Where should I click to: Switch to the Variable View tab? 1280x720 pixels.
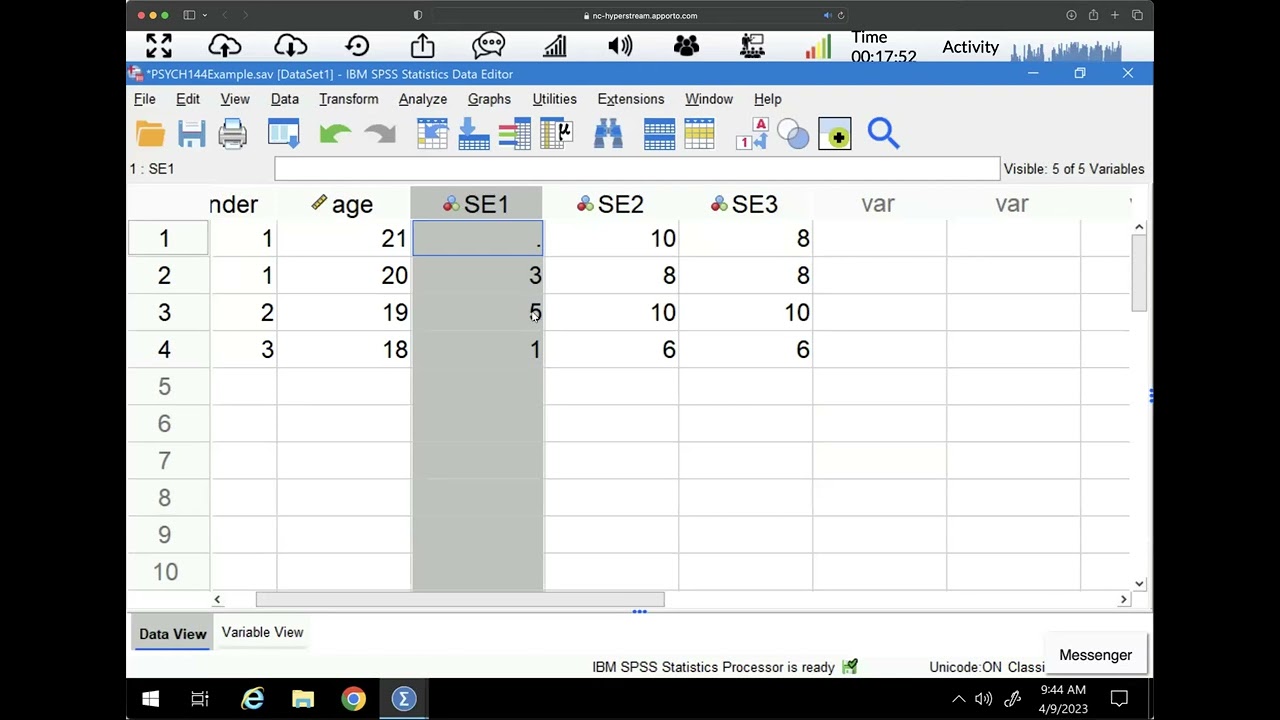tap(262, 632)
